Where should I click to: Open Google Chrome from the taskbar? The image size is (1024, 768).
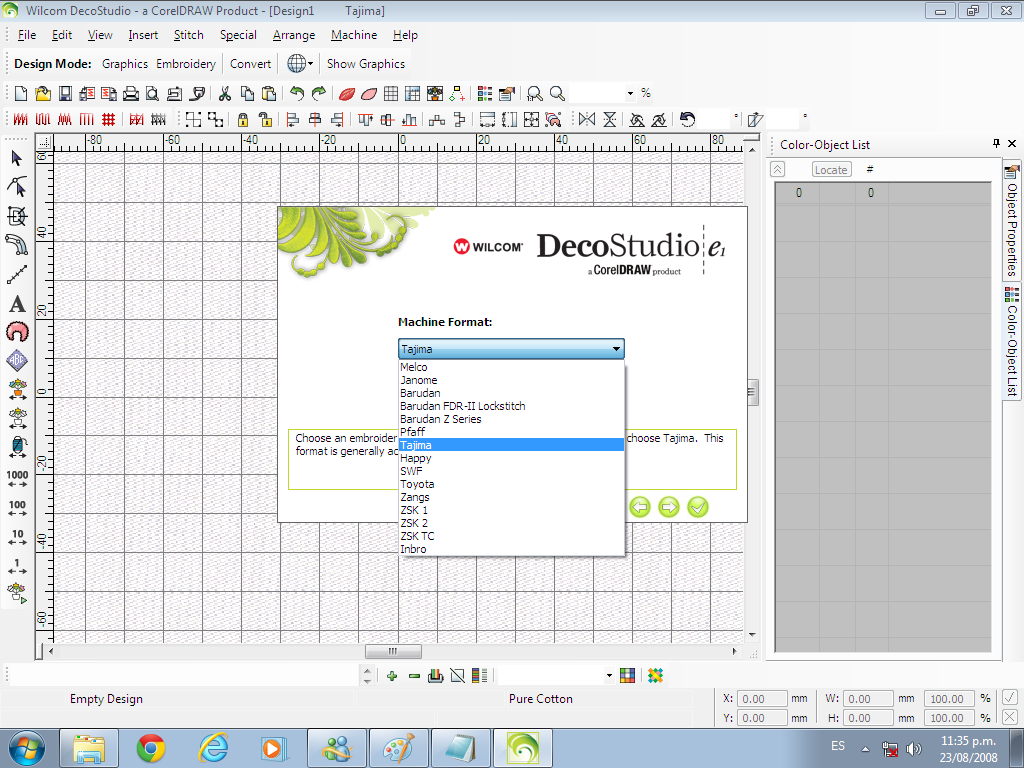pos(151,748)
